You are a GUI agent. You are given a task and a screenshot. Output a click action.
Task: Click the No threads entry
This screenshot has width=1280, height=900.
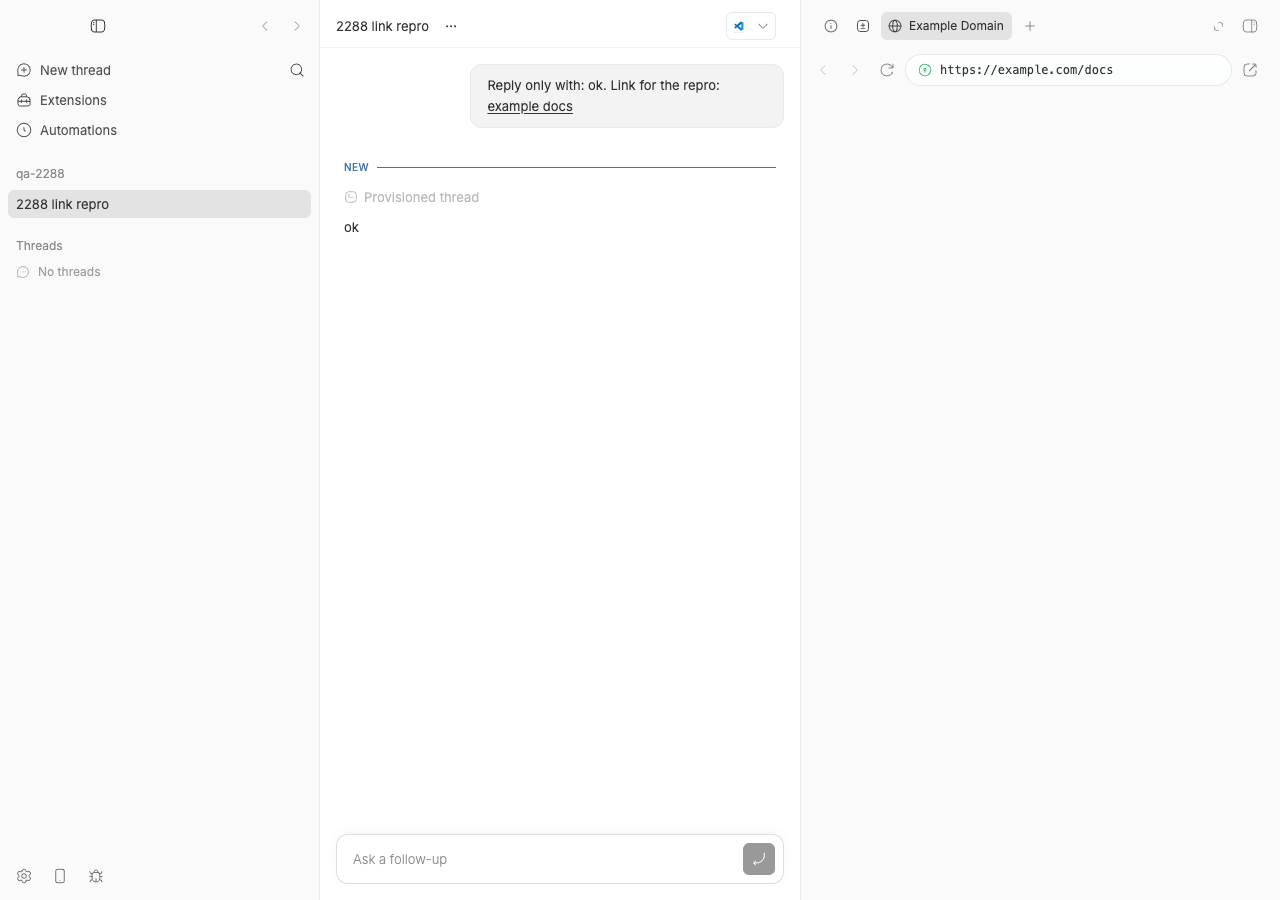[69, 272]
